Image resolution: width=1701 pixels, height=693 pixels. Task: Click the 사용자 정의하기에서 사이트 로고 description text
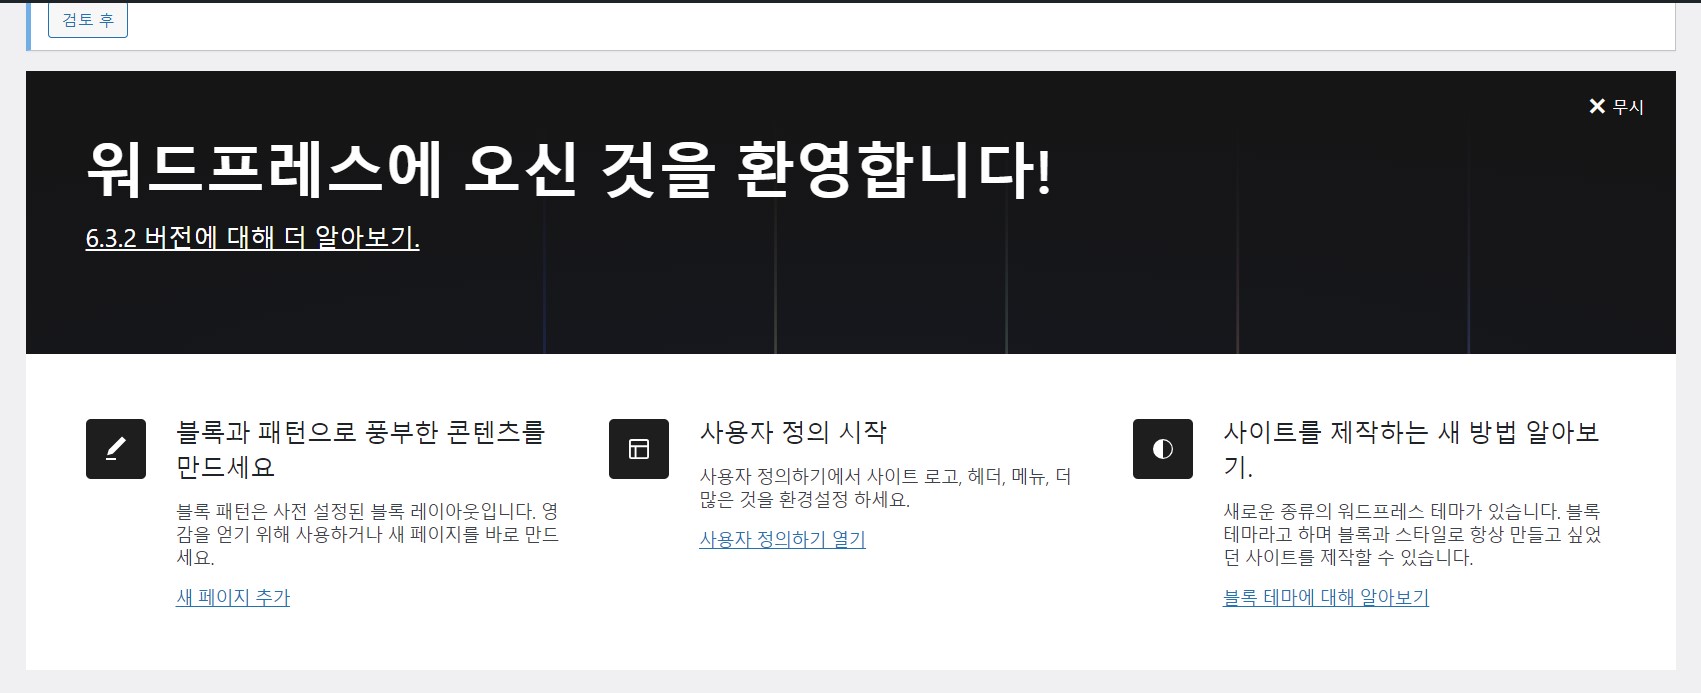(x=885, y=488)
